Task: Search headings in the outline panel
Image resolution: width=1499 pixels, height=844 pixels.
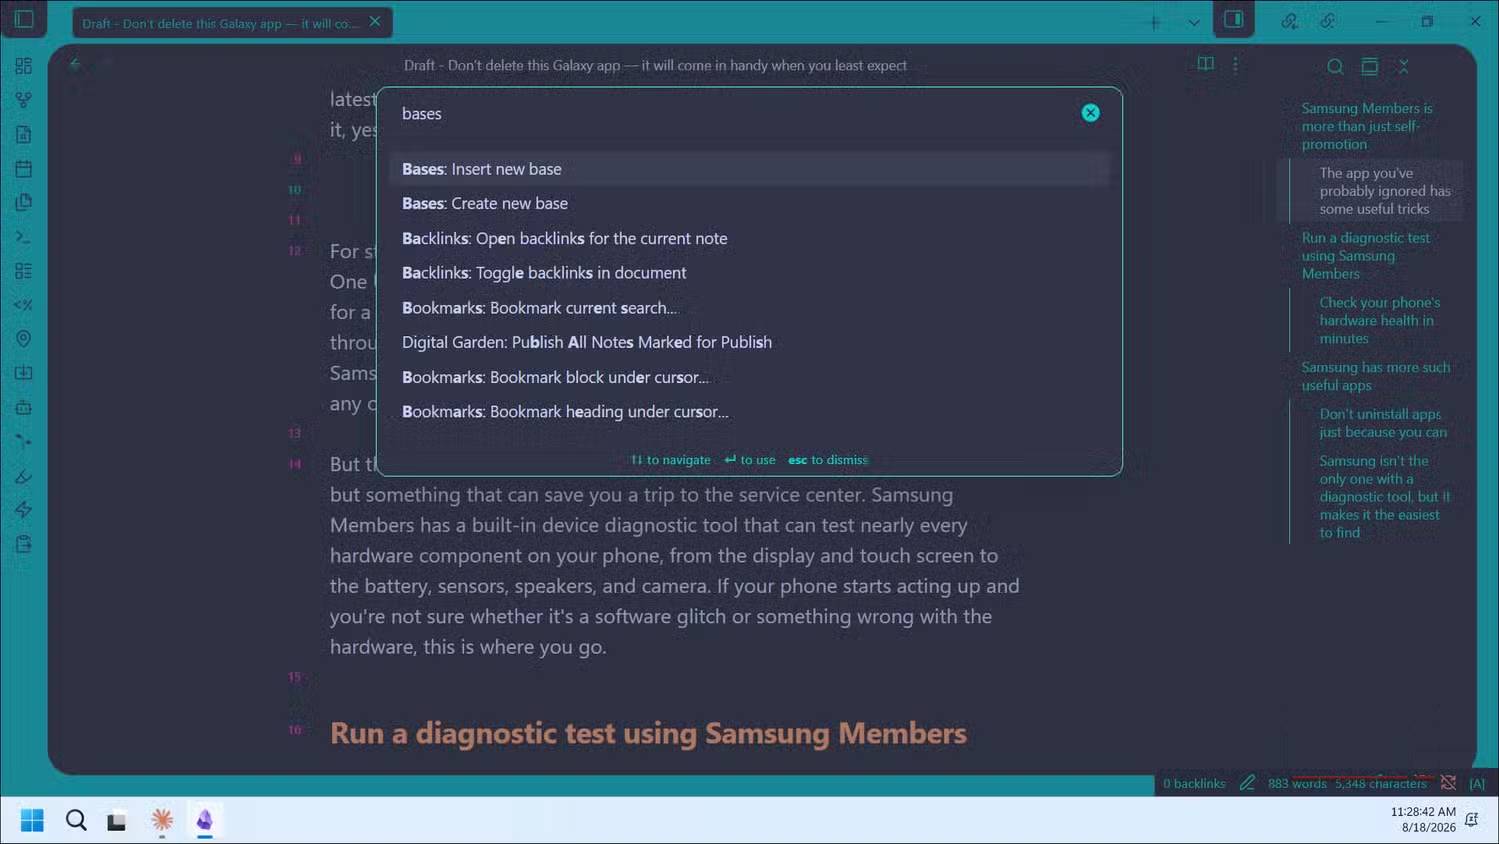Action: point(1335,66)
